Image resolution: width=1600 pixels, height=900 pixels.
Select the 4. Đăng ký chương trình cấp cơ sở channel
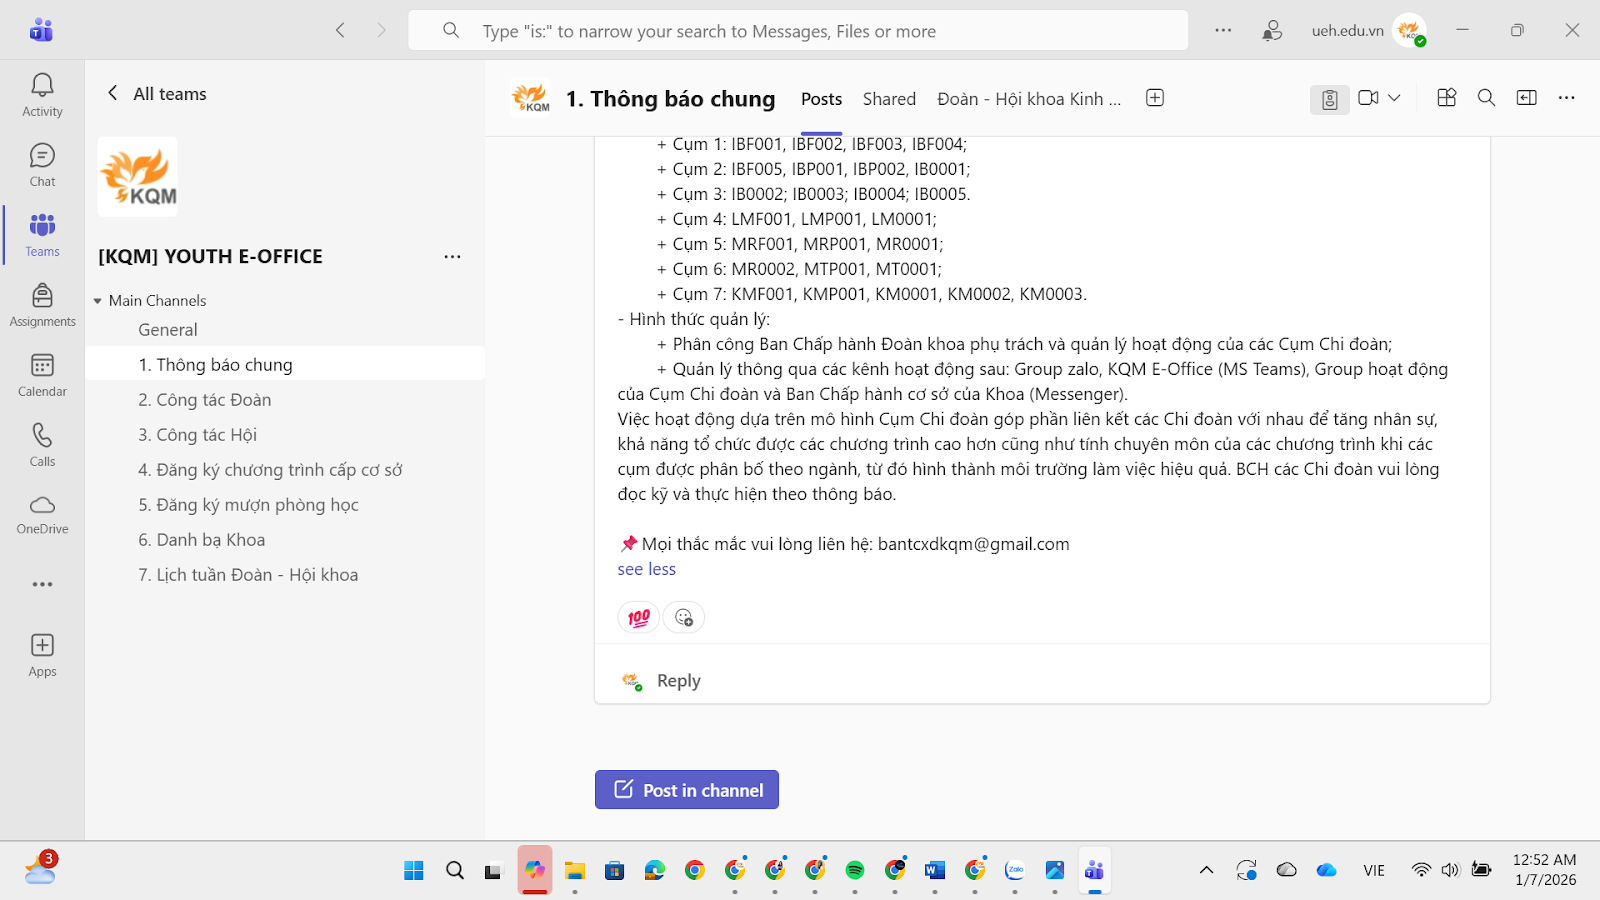(270, 470)
